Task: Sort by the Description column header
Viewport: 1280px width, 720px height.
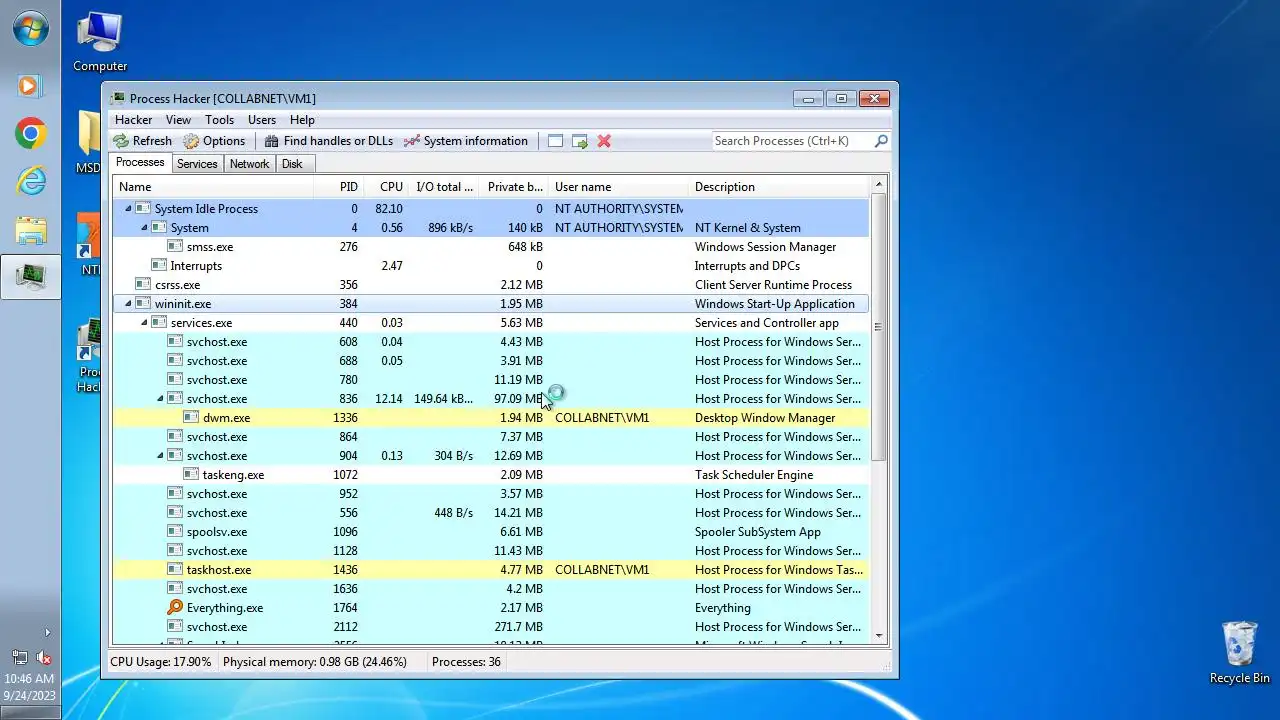Action: (779, 187)
